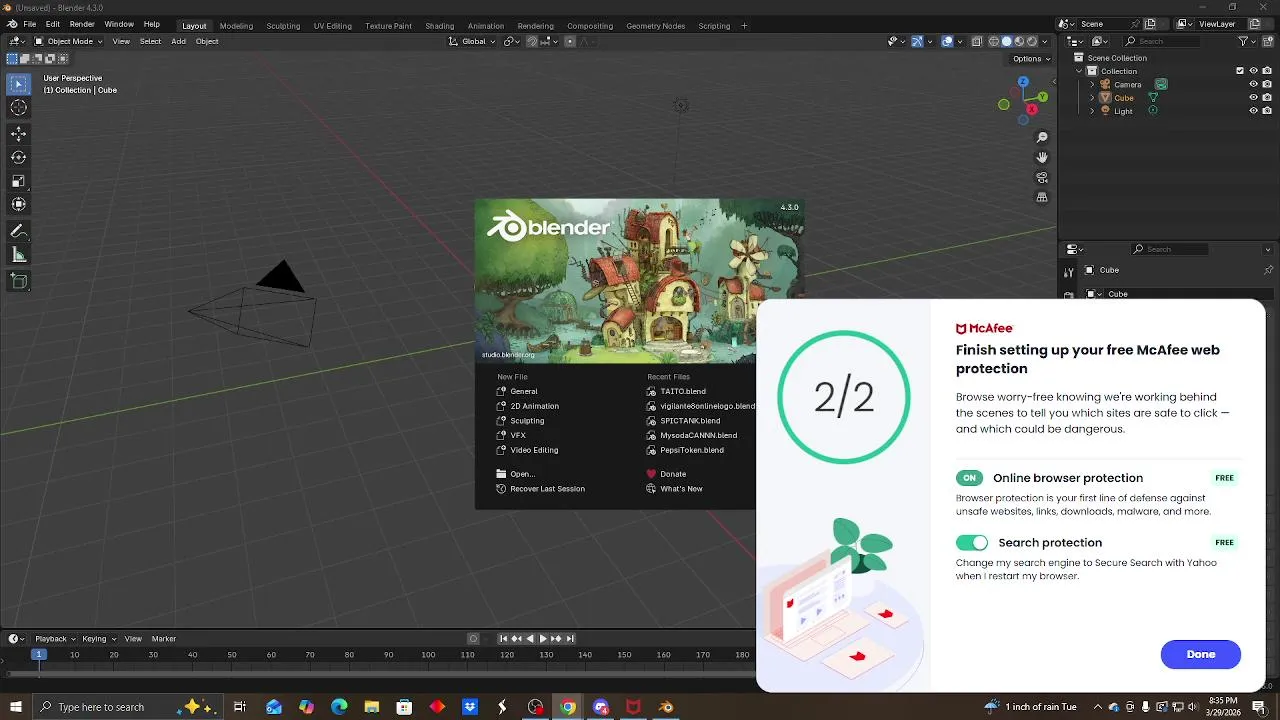
Task: Disable Cube in renders camera icon
Action: click(1267, 98)
